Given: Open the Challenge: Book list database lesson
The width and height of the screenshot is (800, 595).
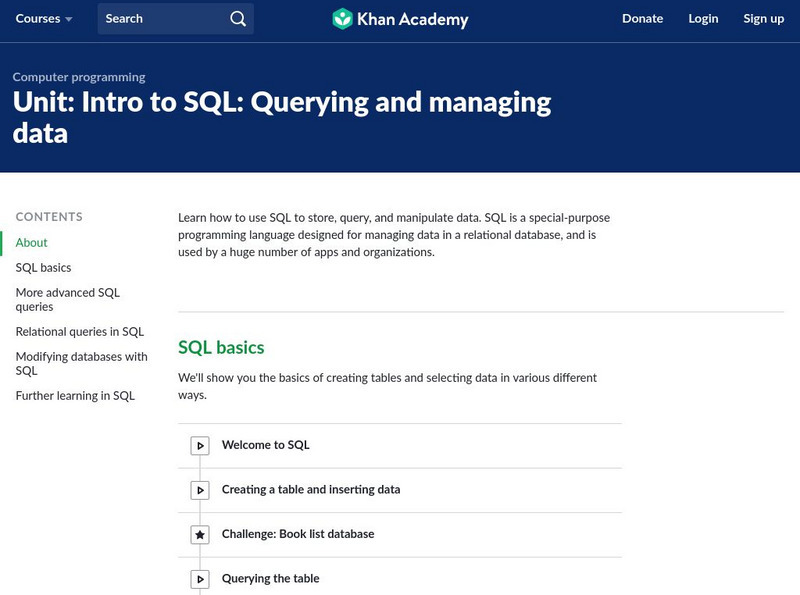Looking at the screenshot, I should [x=298, y=534].
